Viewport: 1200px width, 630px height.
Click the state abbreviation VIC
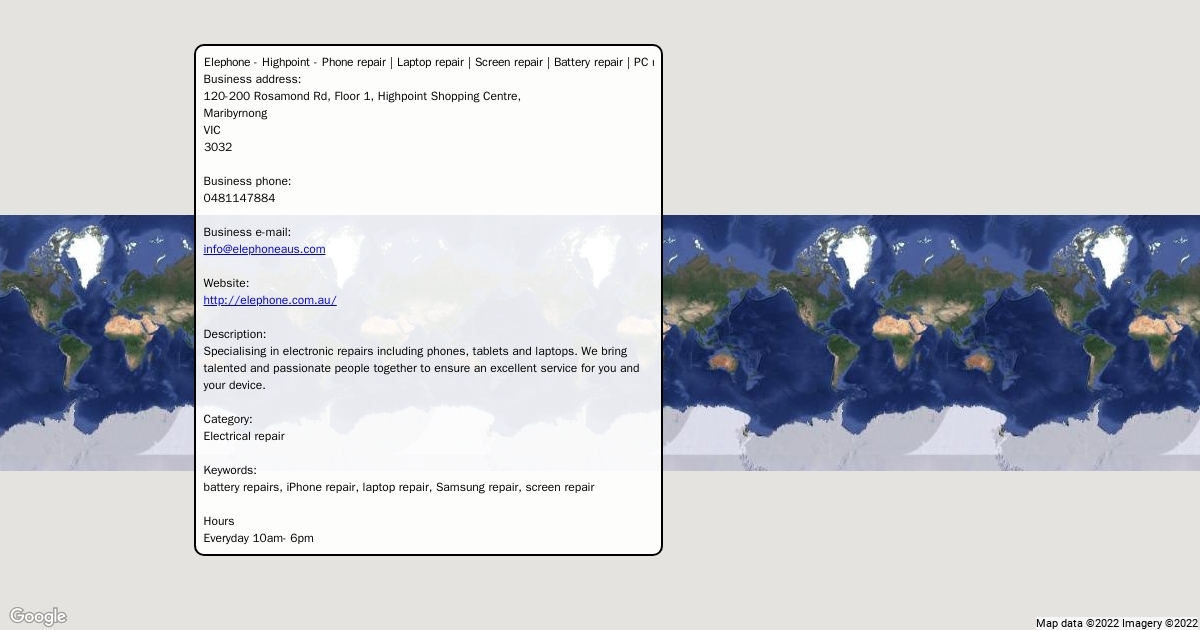(x=212, y=130)
